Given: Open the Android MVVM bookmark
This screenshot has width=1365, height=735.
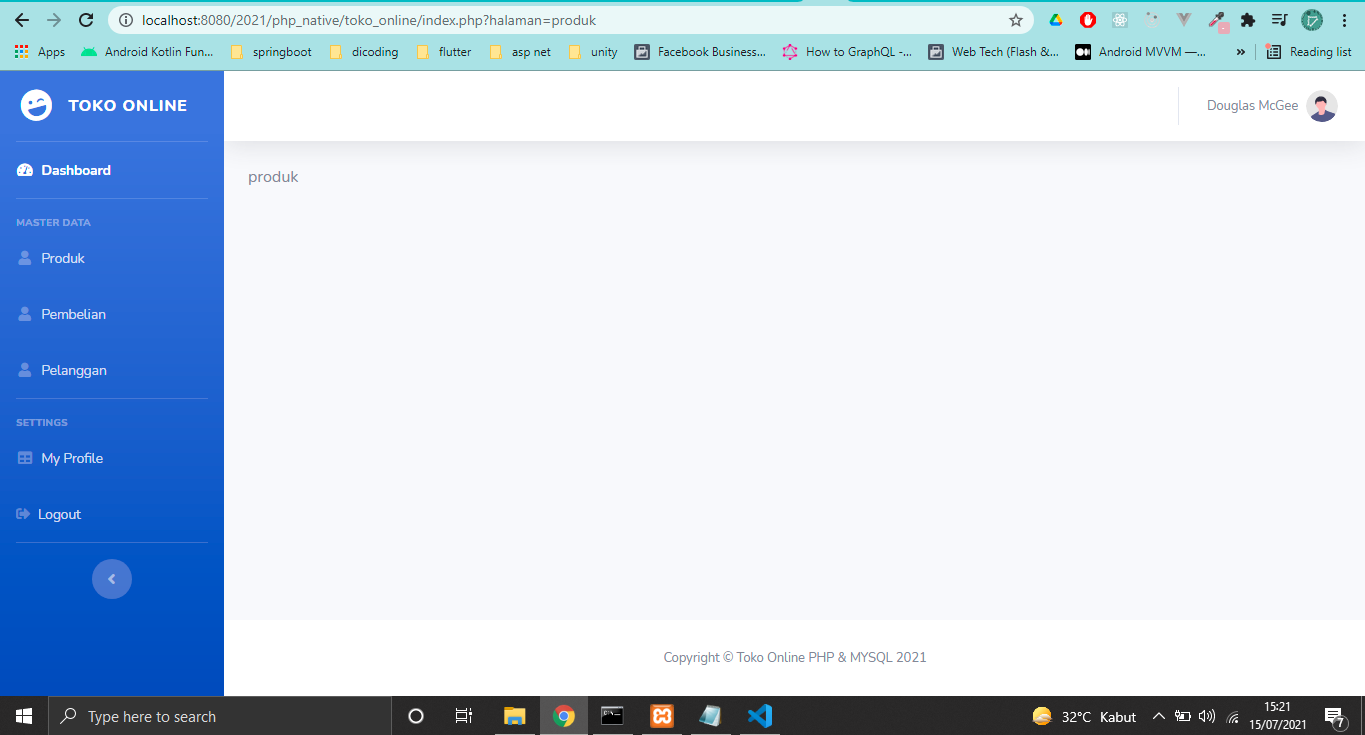Looking at the screenshot, I should pyautogui.click(x=1141, y=52).
